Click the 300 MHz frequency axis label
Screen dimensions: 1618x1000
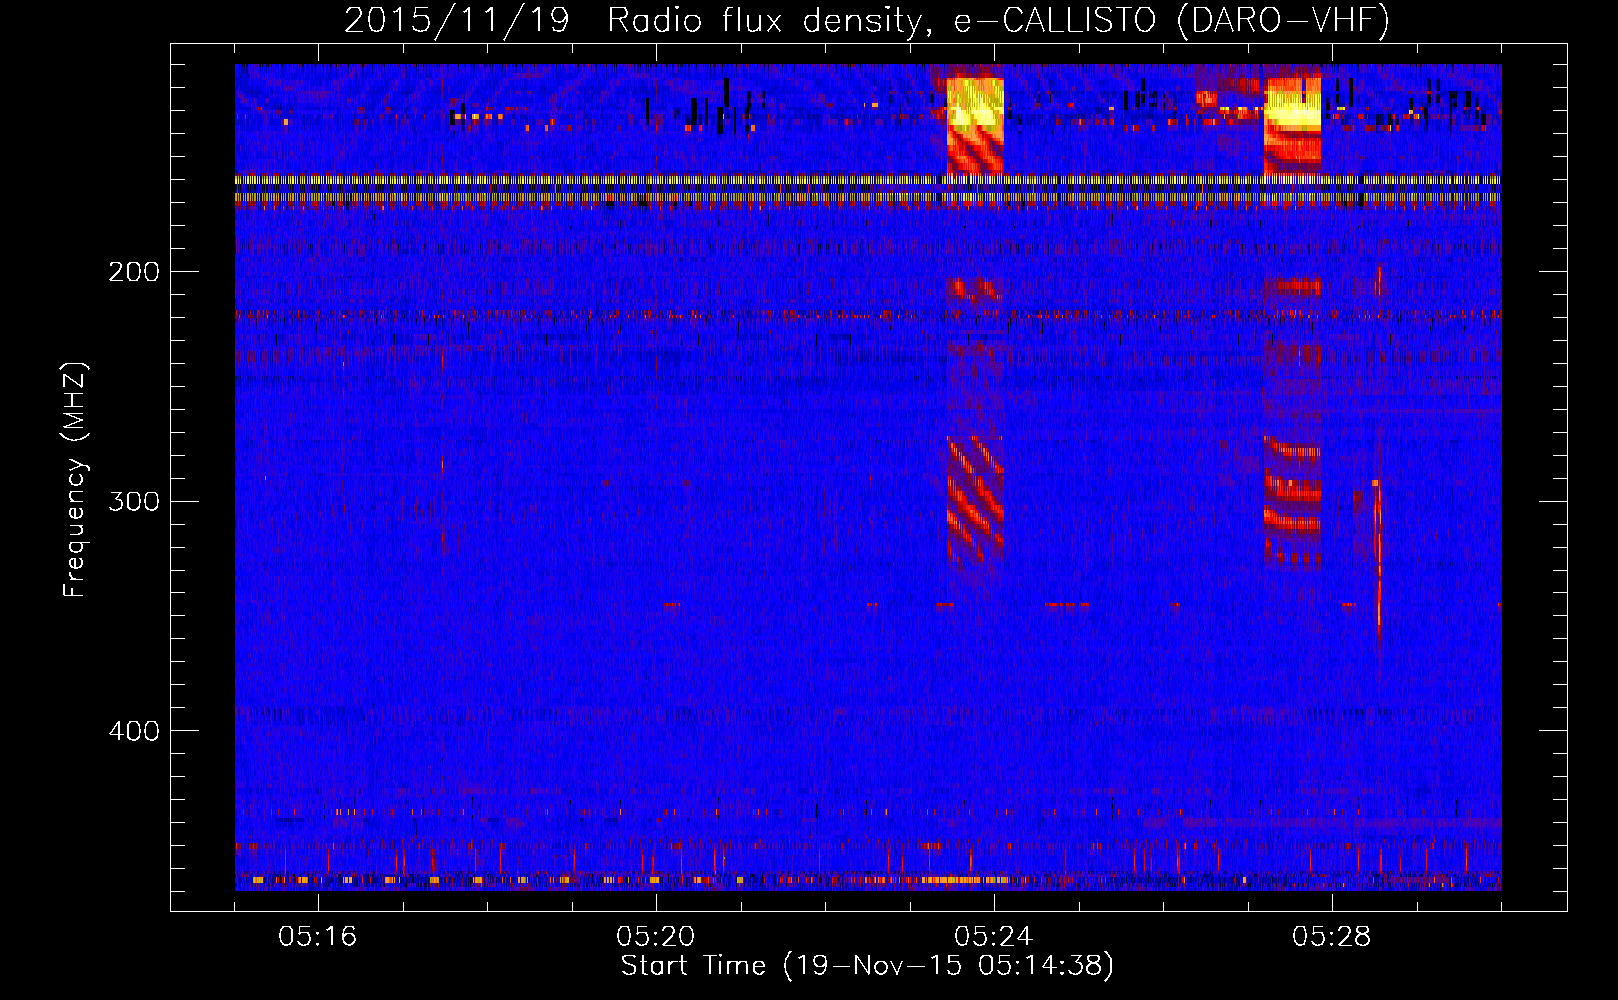[134, 501]
